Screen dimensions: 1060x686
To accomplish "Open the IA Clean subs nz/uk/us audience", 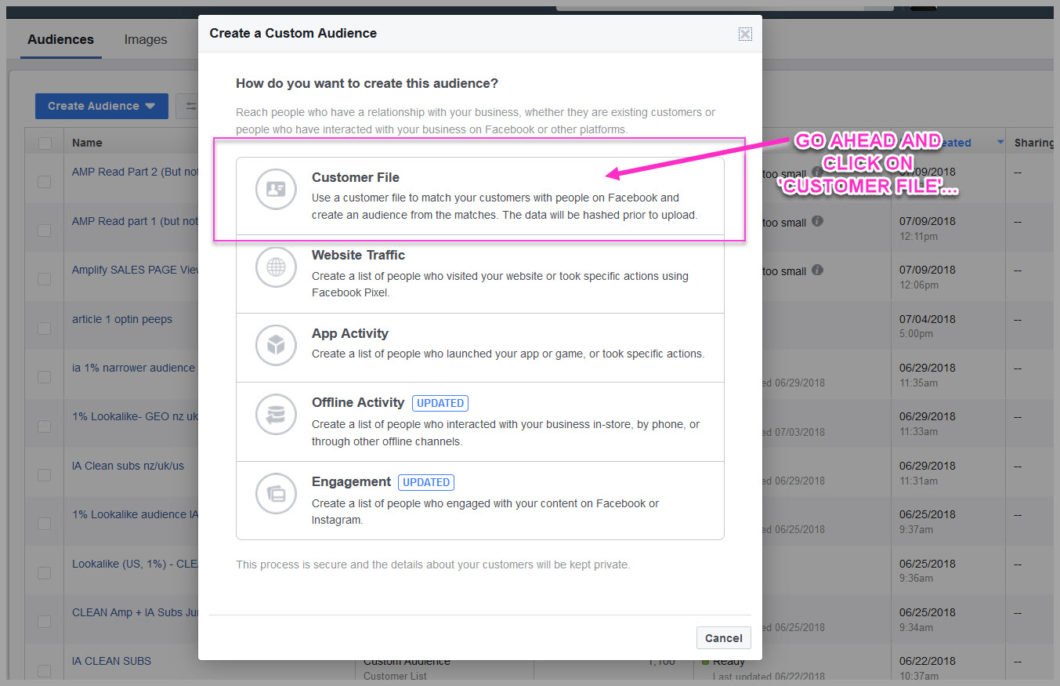I will click(x=128, y=466).
